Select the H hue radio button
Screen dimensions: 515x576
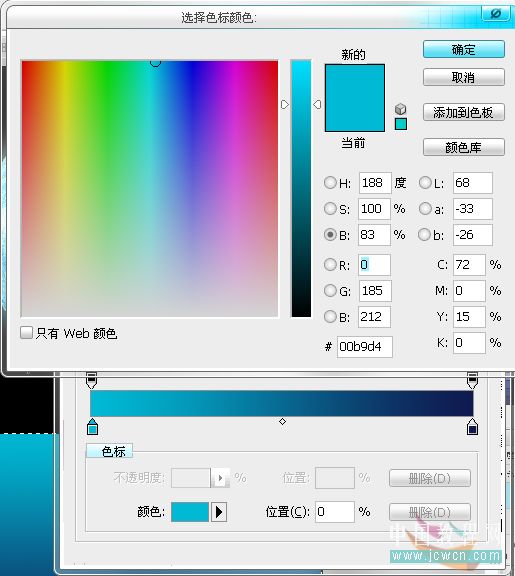(330, 183)
